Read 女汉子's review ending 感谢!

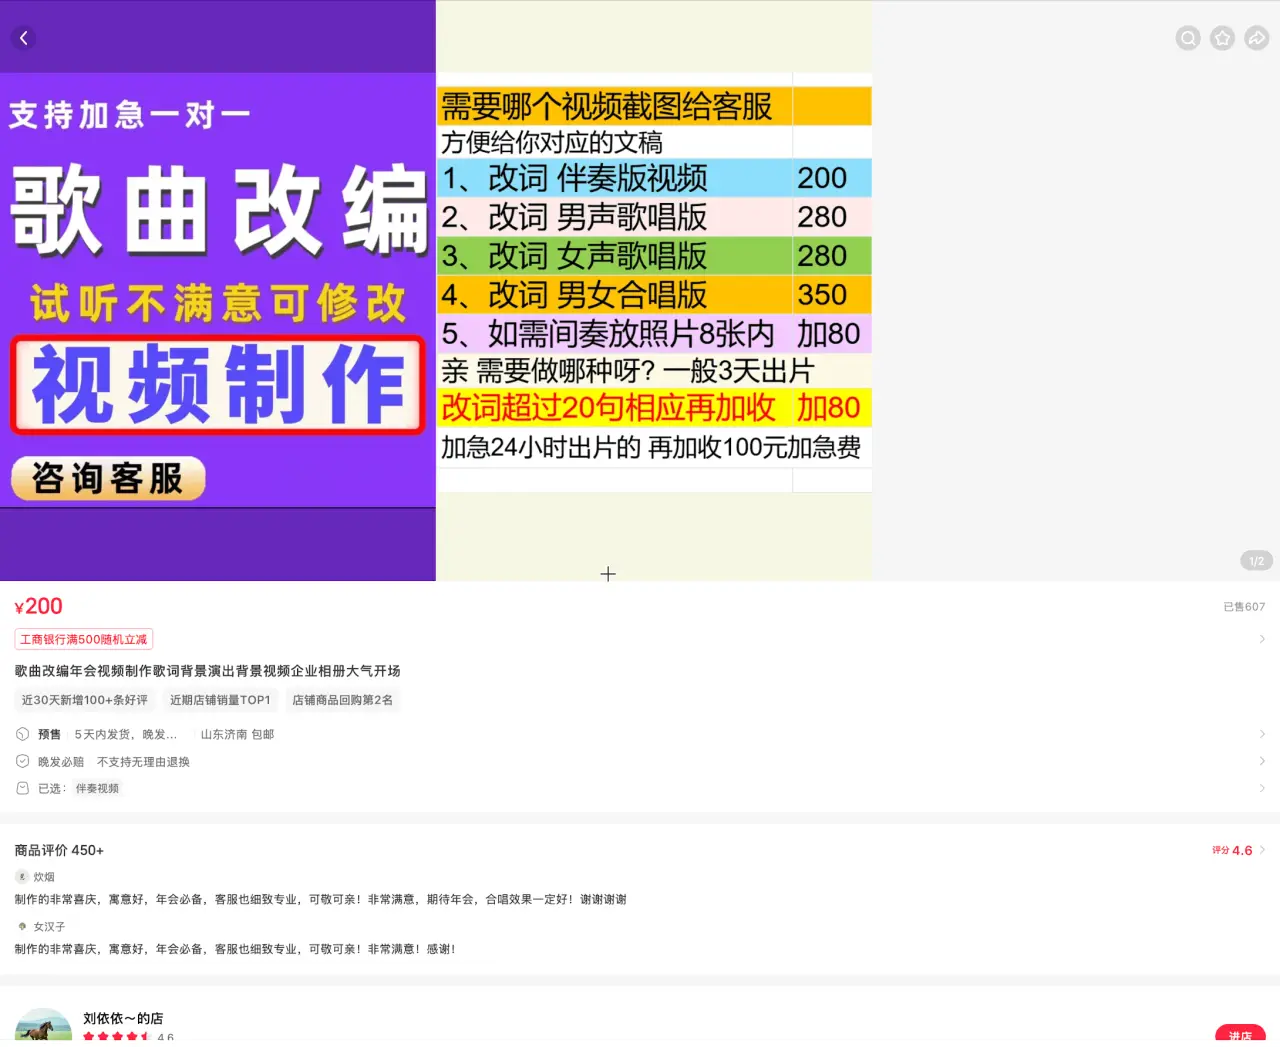[x=235, y=949]
